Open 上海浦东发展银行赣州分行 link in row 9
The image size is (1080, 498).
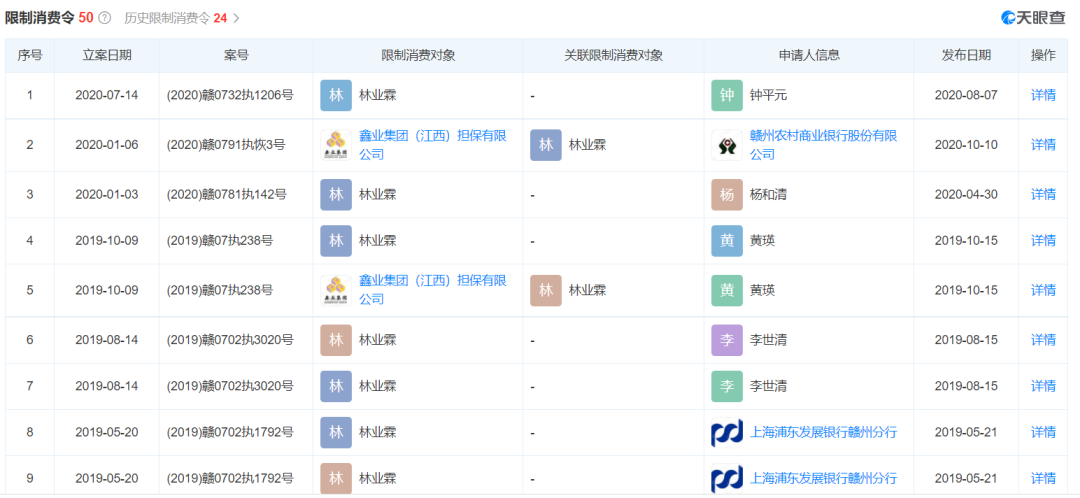[x=823, y=478]
